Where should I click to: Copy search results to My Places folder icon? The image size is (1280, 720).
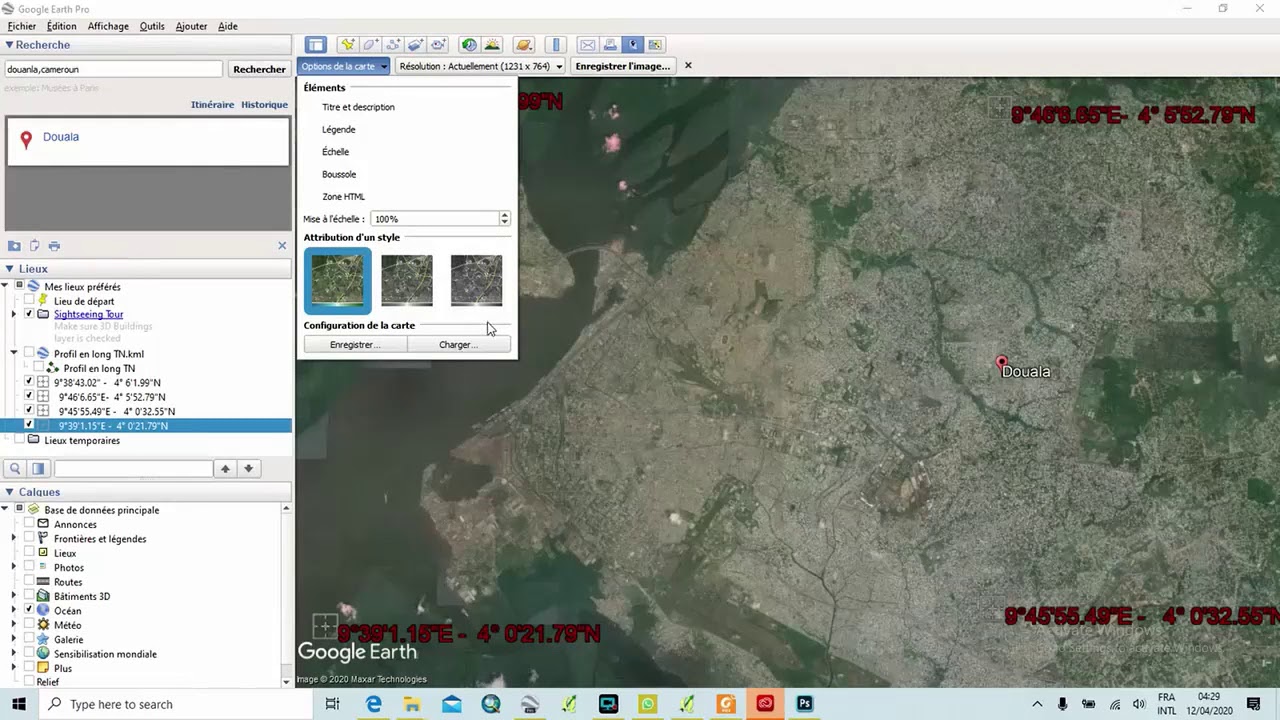14,246
